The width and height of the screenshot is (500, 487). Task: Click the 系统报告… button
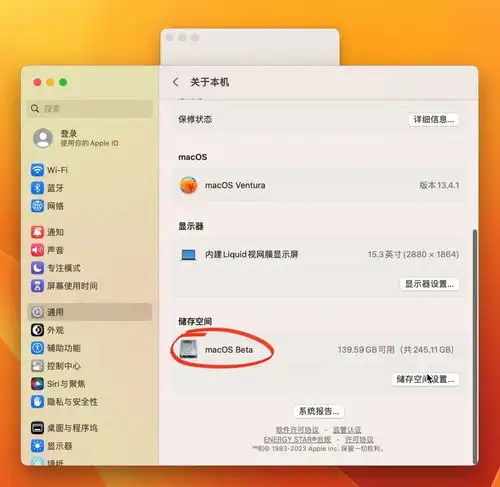tap(319, 411)
